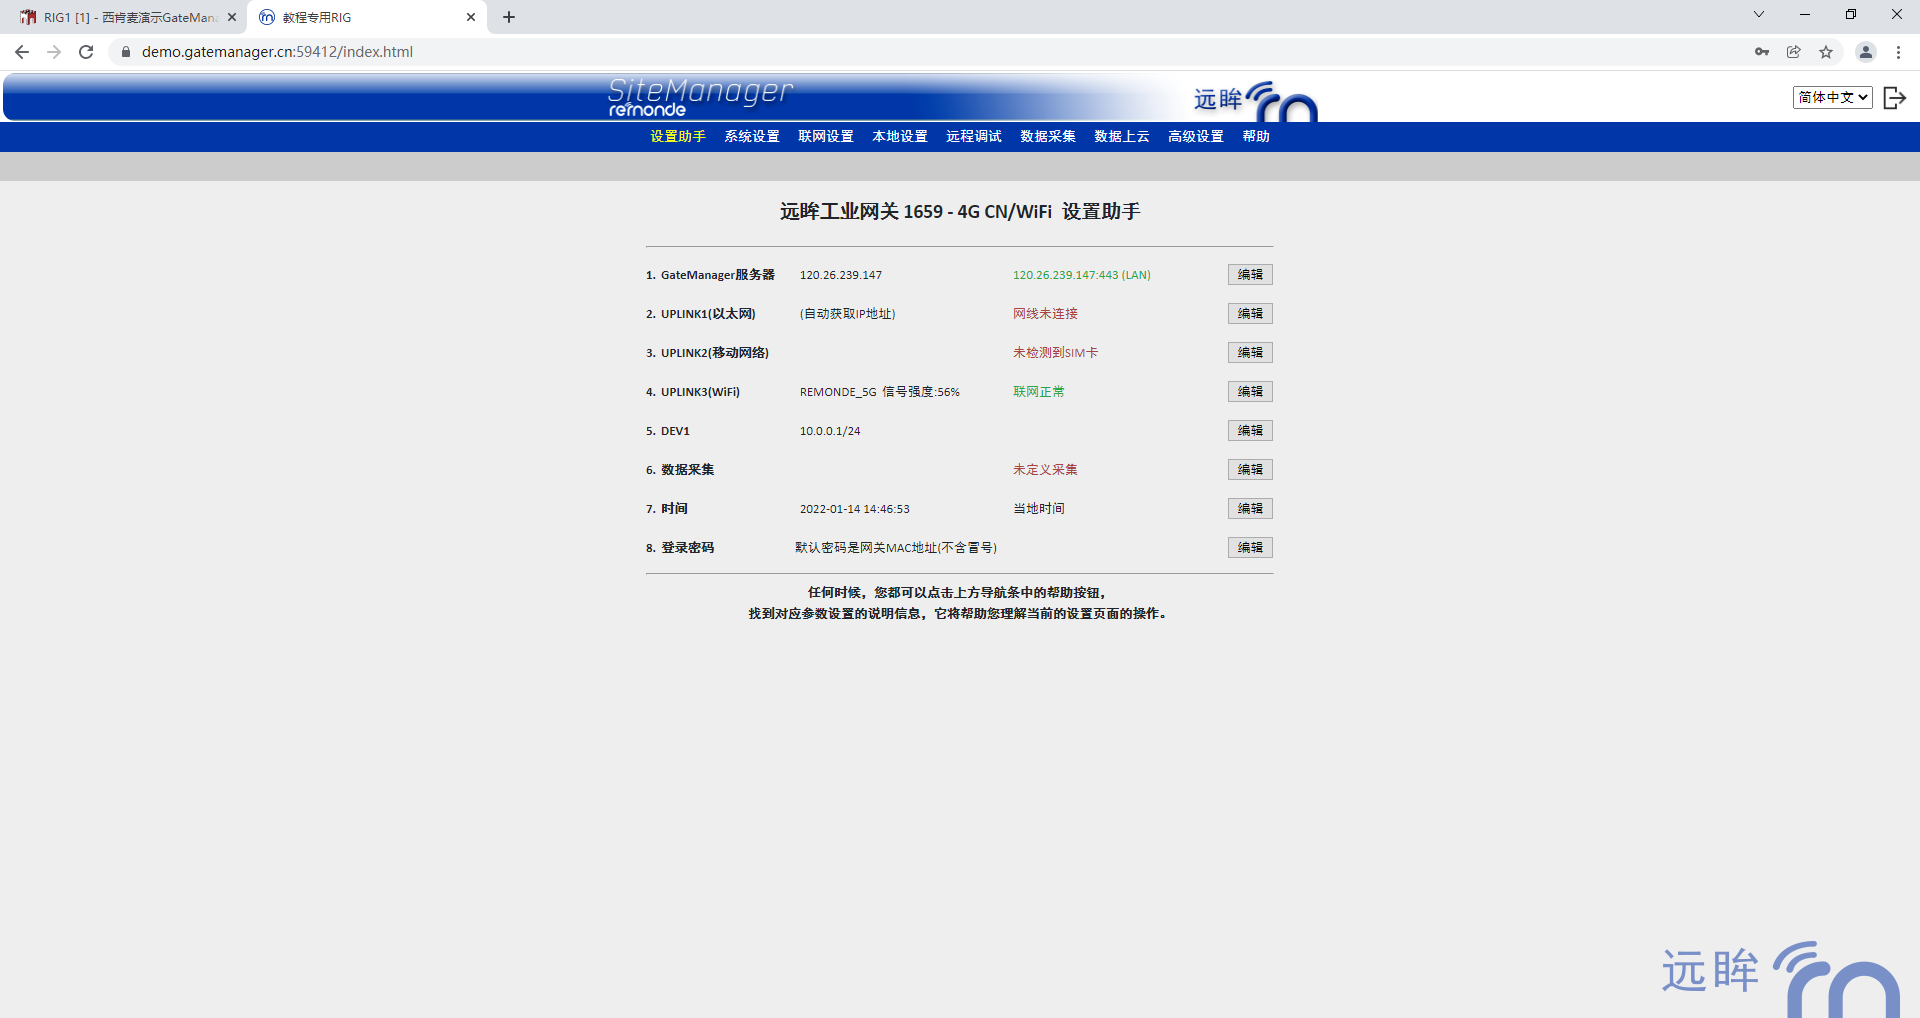Click 编辑 for 数据采集 row
Viewport: 1920px width, 1018px height.
pos(1250,470)
